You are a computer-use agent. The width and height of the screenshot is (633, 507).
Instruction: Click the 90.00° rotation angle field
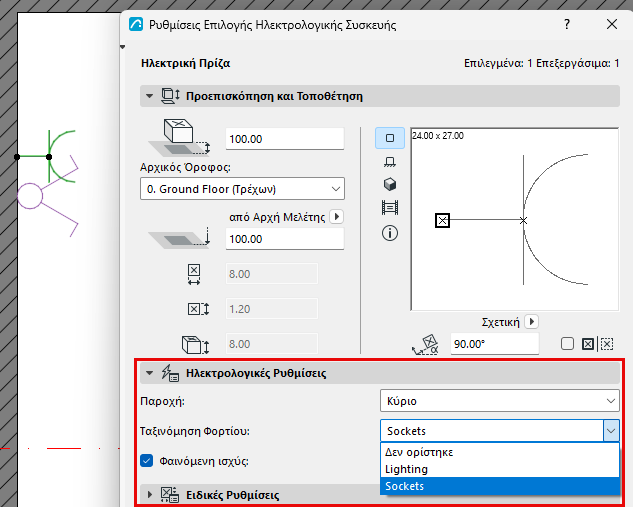pos(495,344)
